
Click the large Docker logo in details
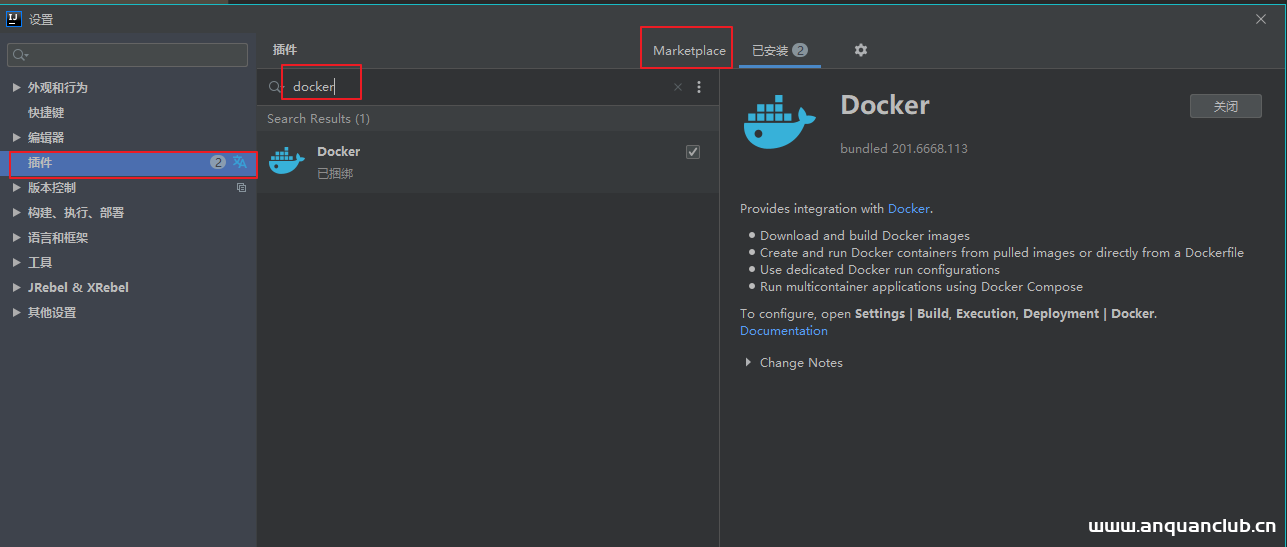pyautogui.click(x=780, y=122)
